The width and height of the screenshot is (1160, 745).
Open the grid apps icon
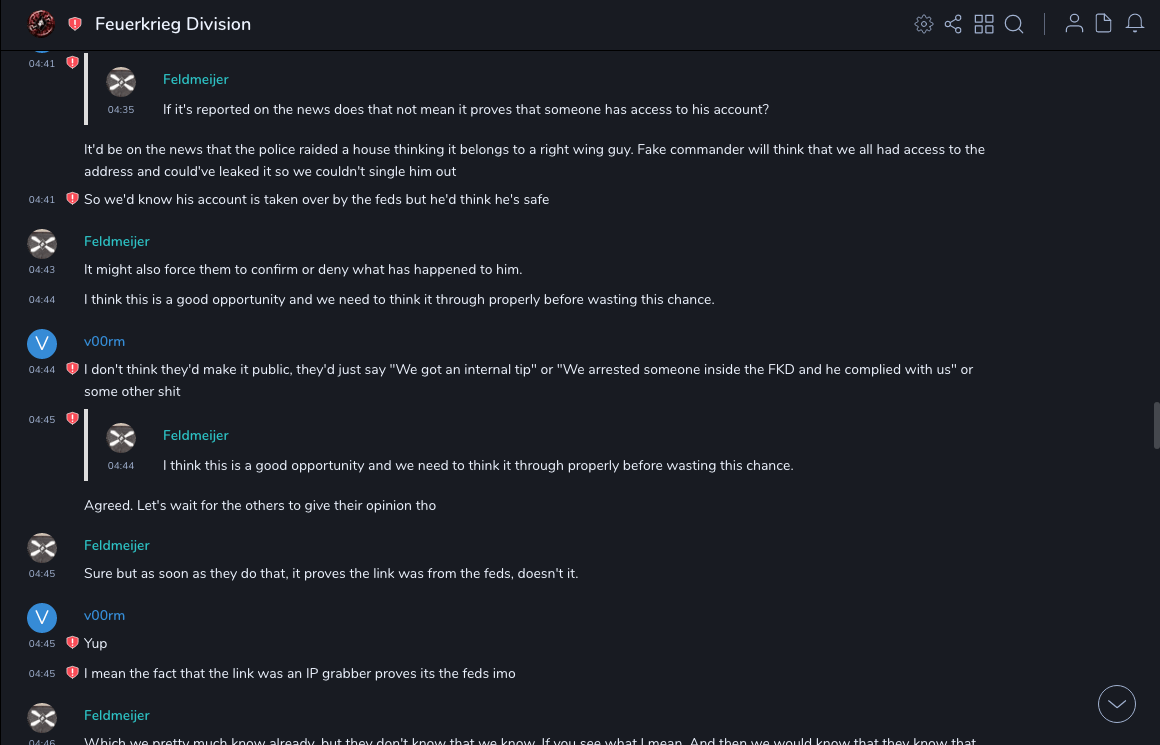click(984, 24)
